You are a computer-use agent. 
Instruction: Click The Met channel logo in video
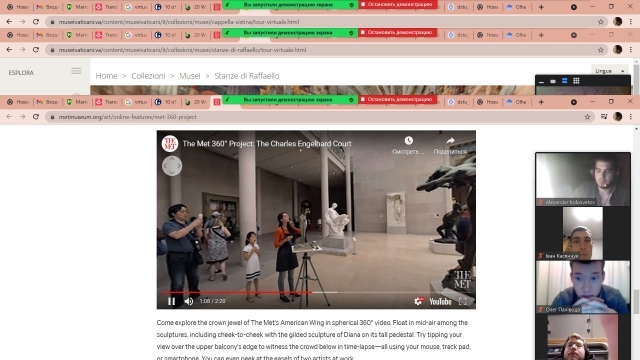(x=170, y=144)
